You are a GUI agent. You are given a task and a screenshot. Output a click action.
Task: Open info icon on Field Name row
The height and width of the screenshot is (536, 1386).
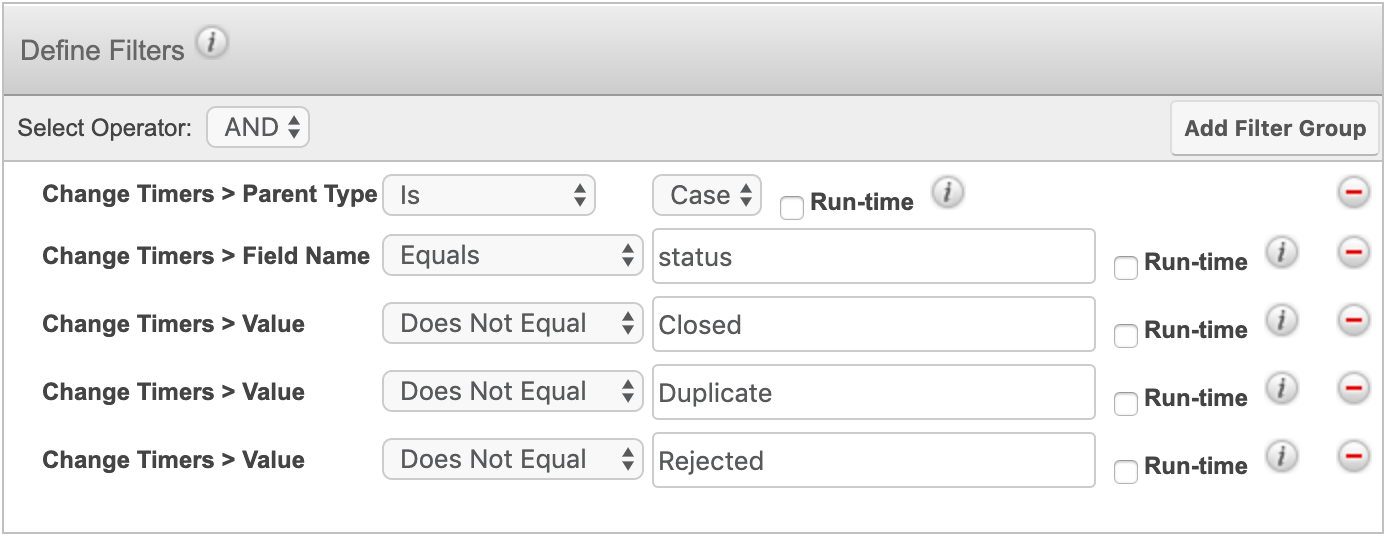[x=1281, y=254]
